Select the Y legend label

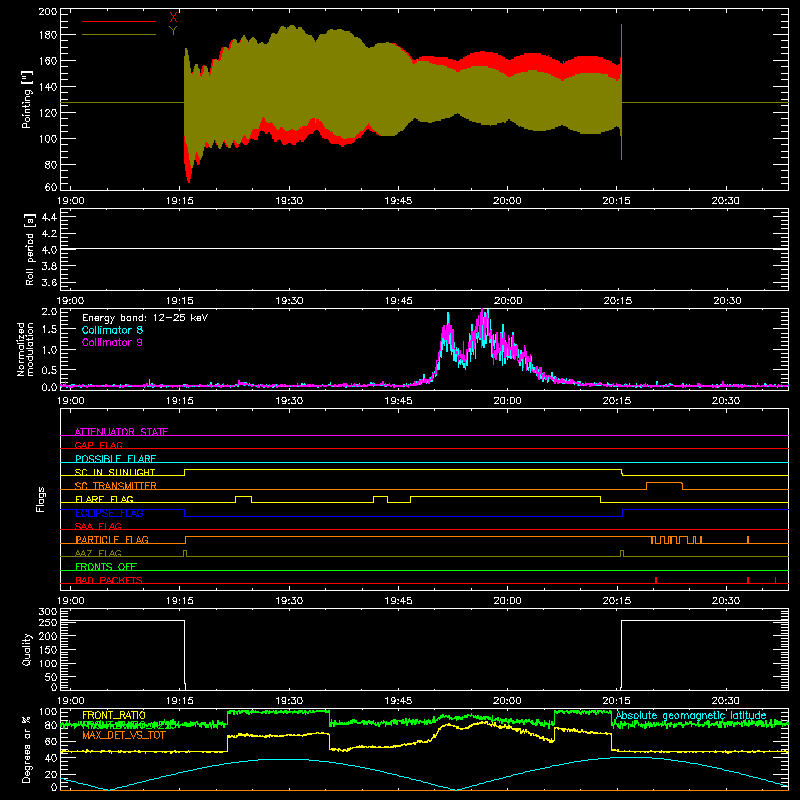(x=173, y=31)
